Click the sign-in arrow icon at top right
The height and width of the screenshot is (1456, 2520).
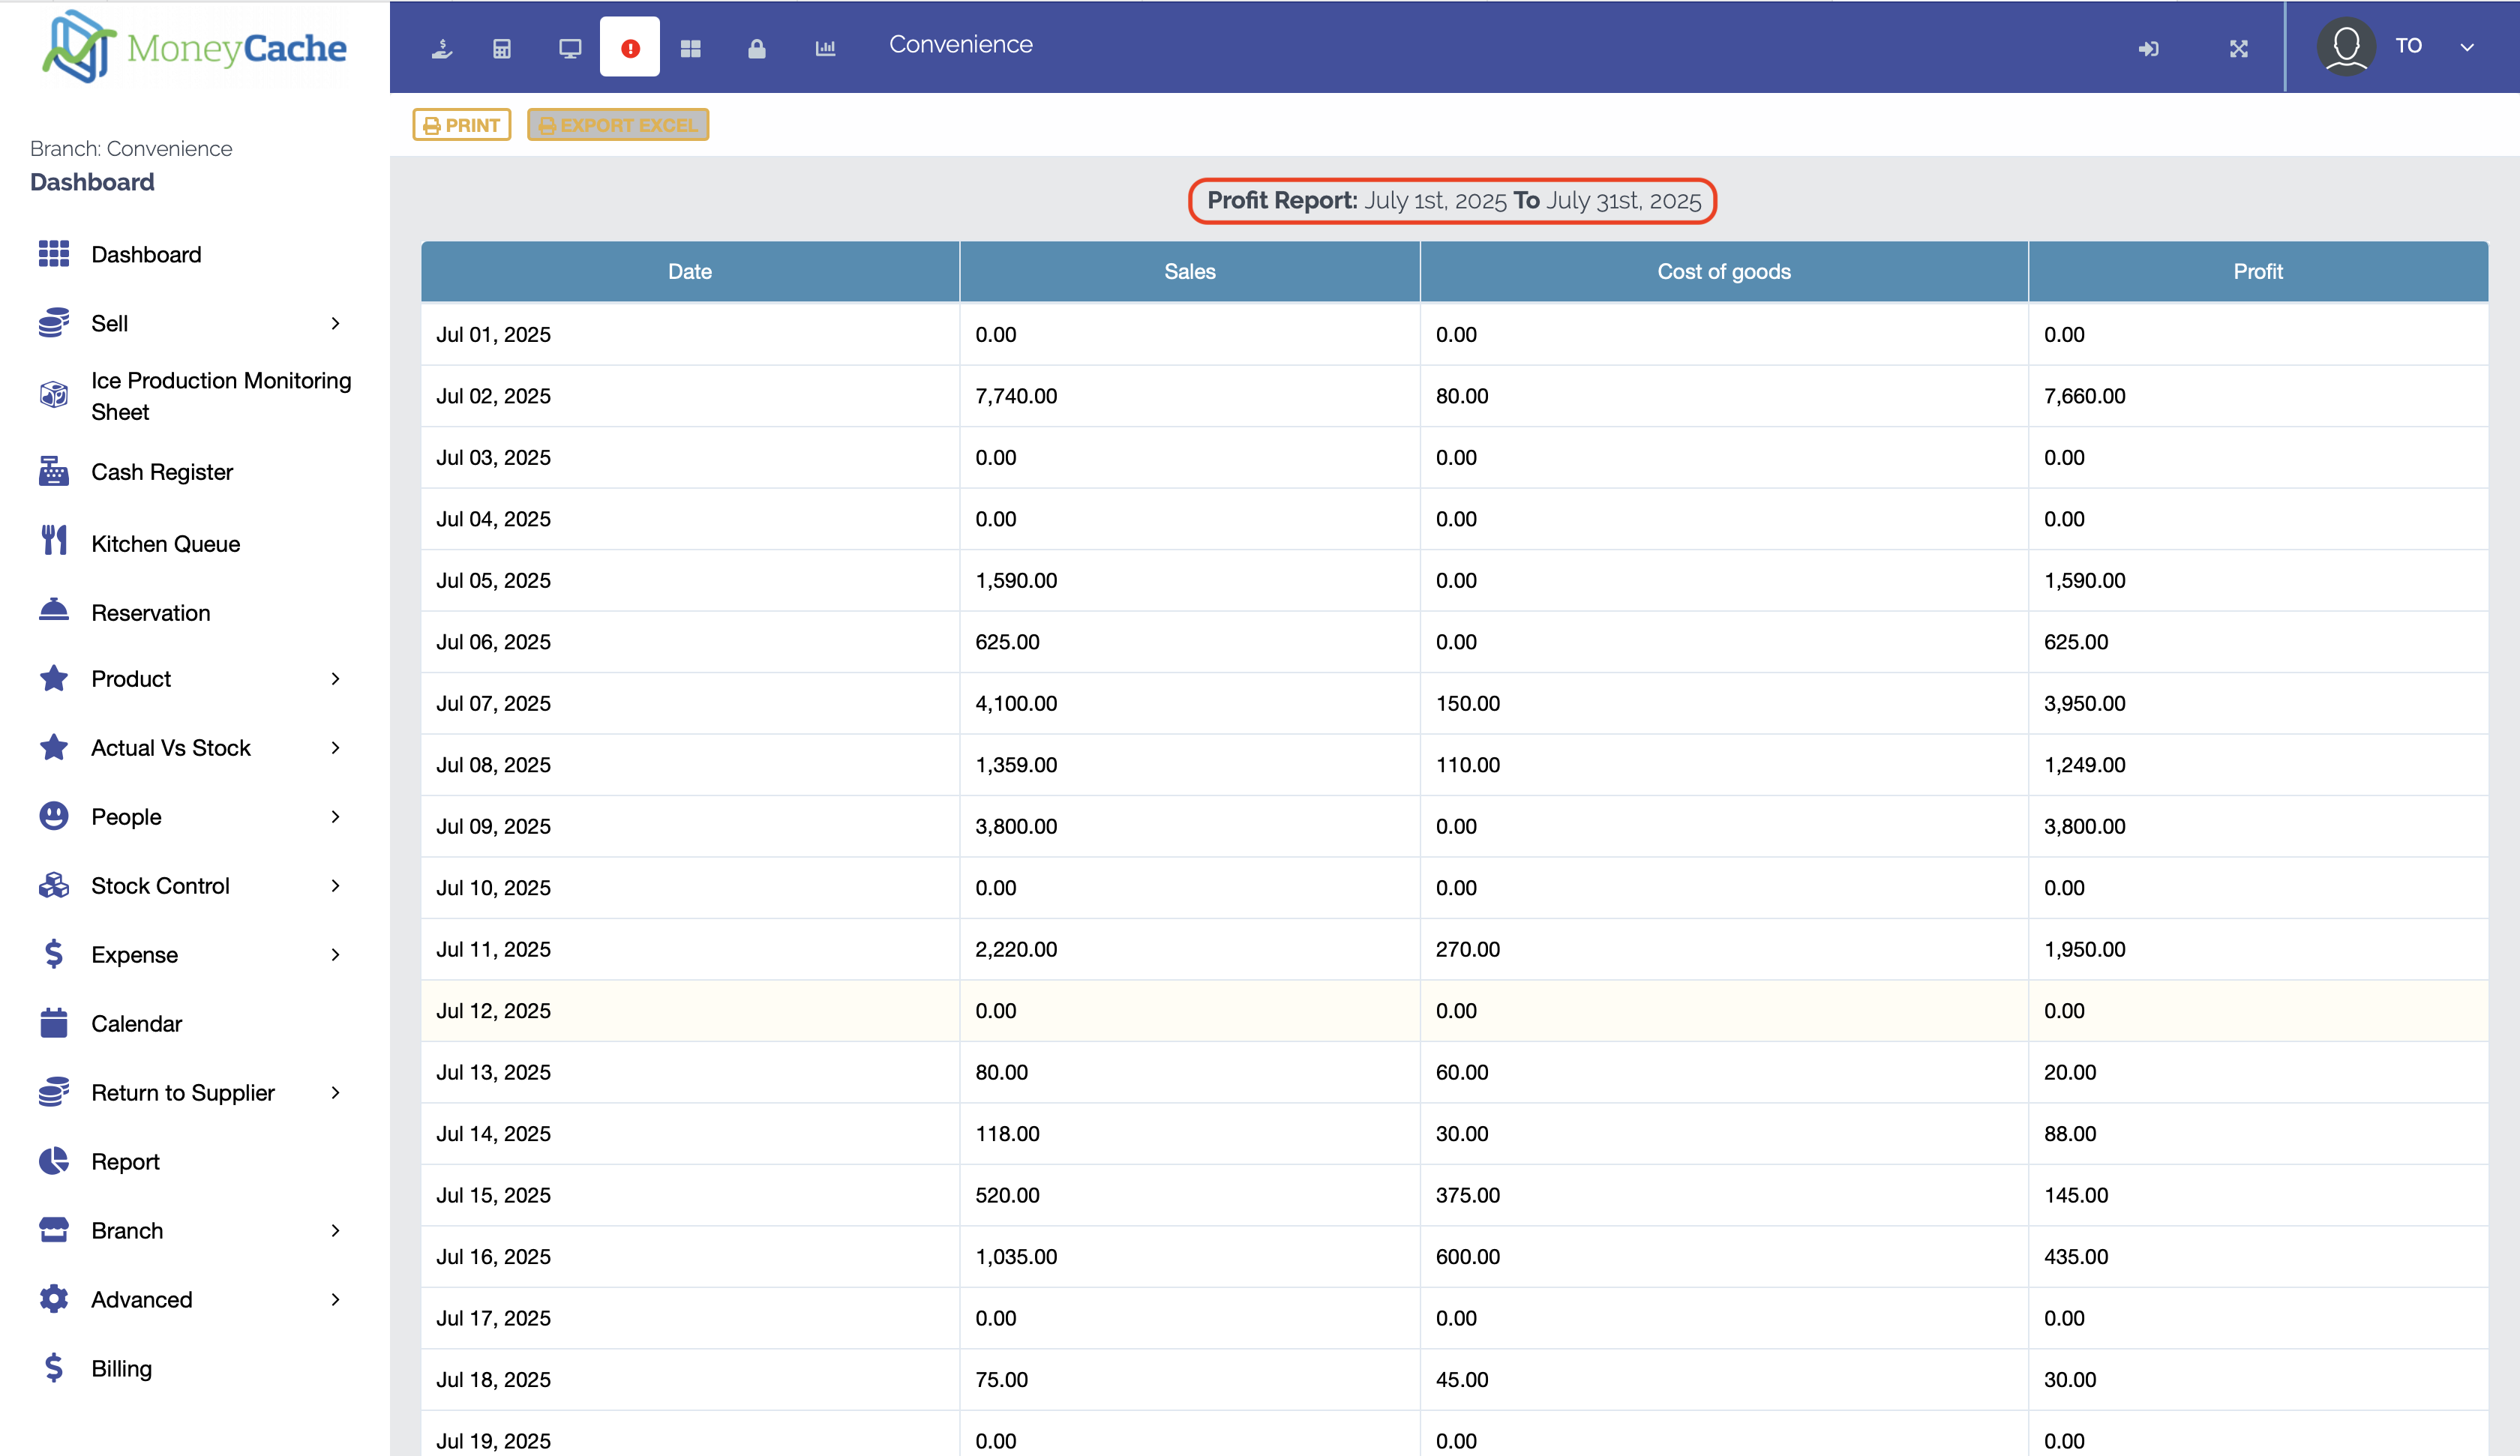coord(2148,48)
